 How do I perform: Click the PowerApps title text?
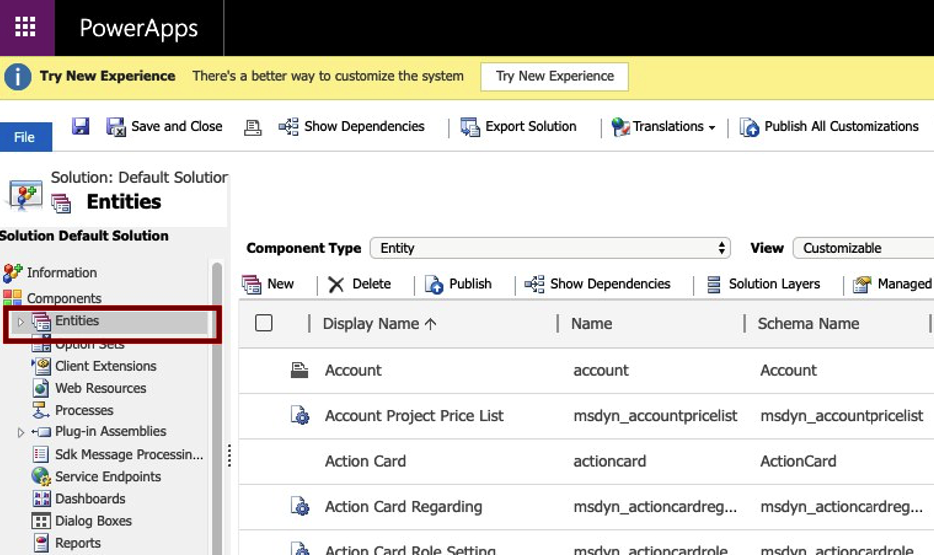(139, 29)
